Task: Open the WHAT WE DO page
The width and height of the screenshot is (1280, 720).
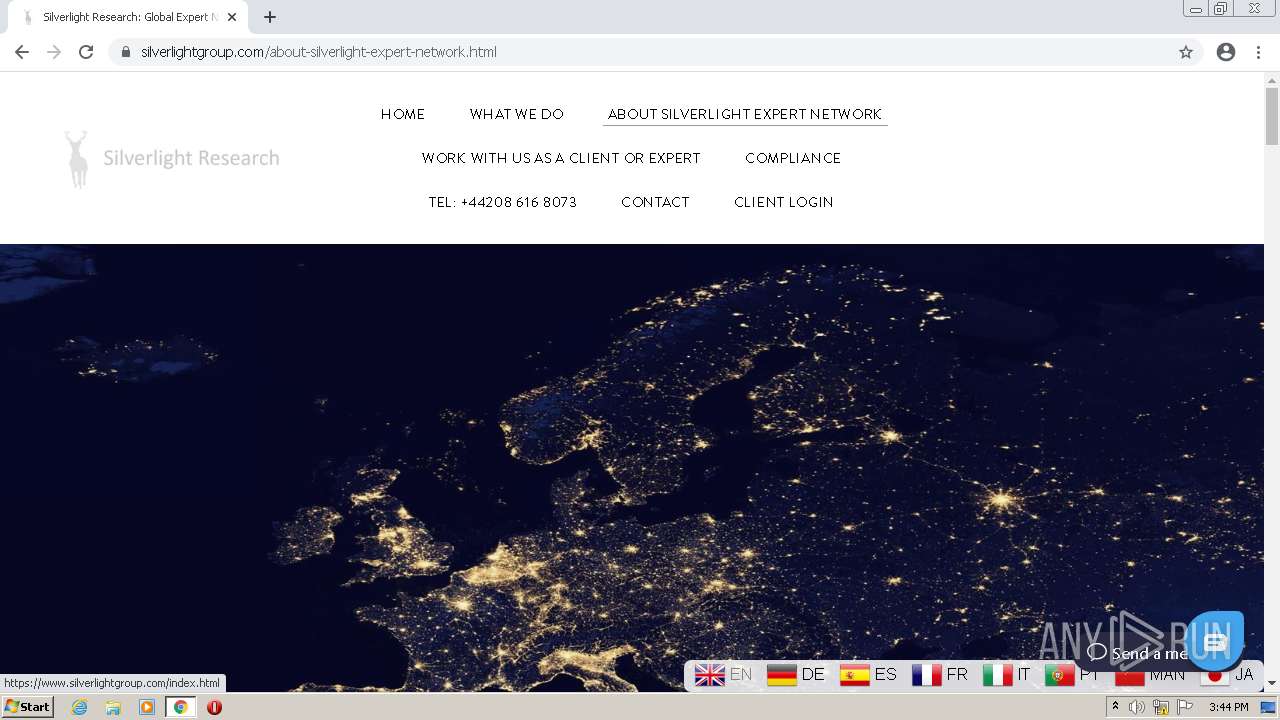Action: (x=517, y=114)
